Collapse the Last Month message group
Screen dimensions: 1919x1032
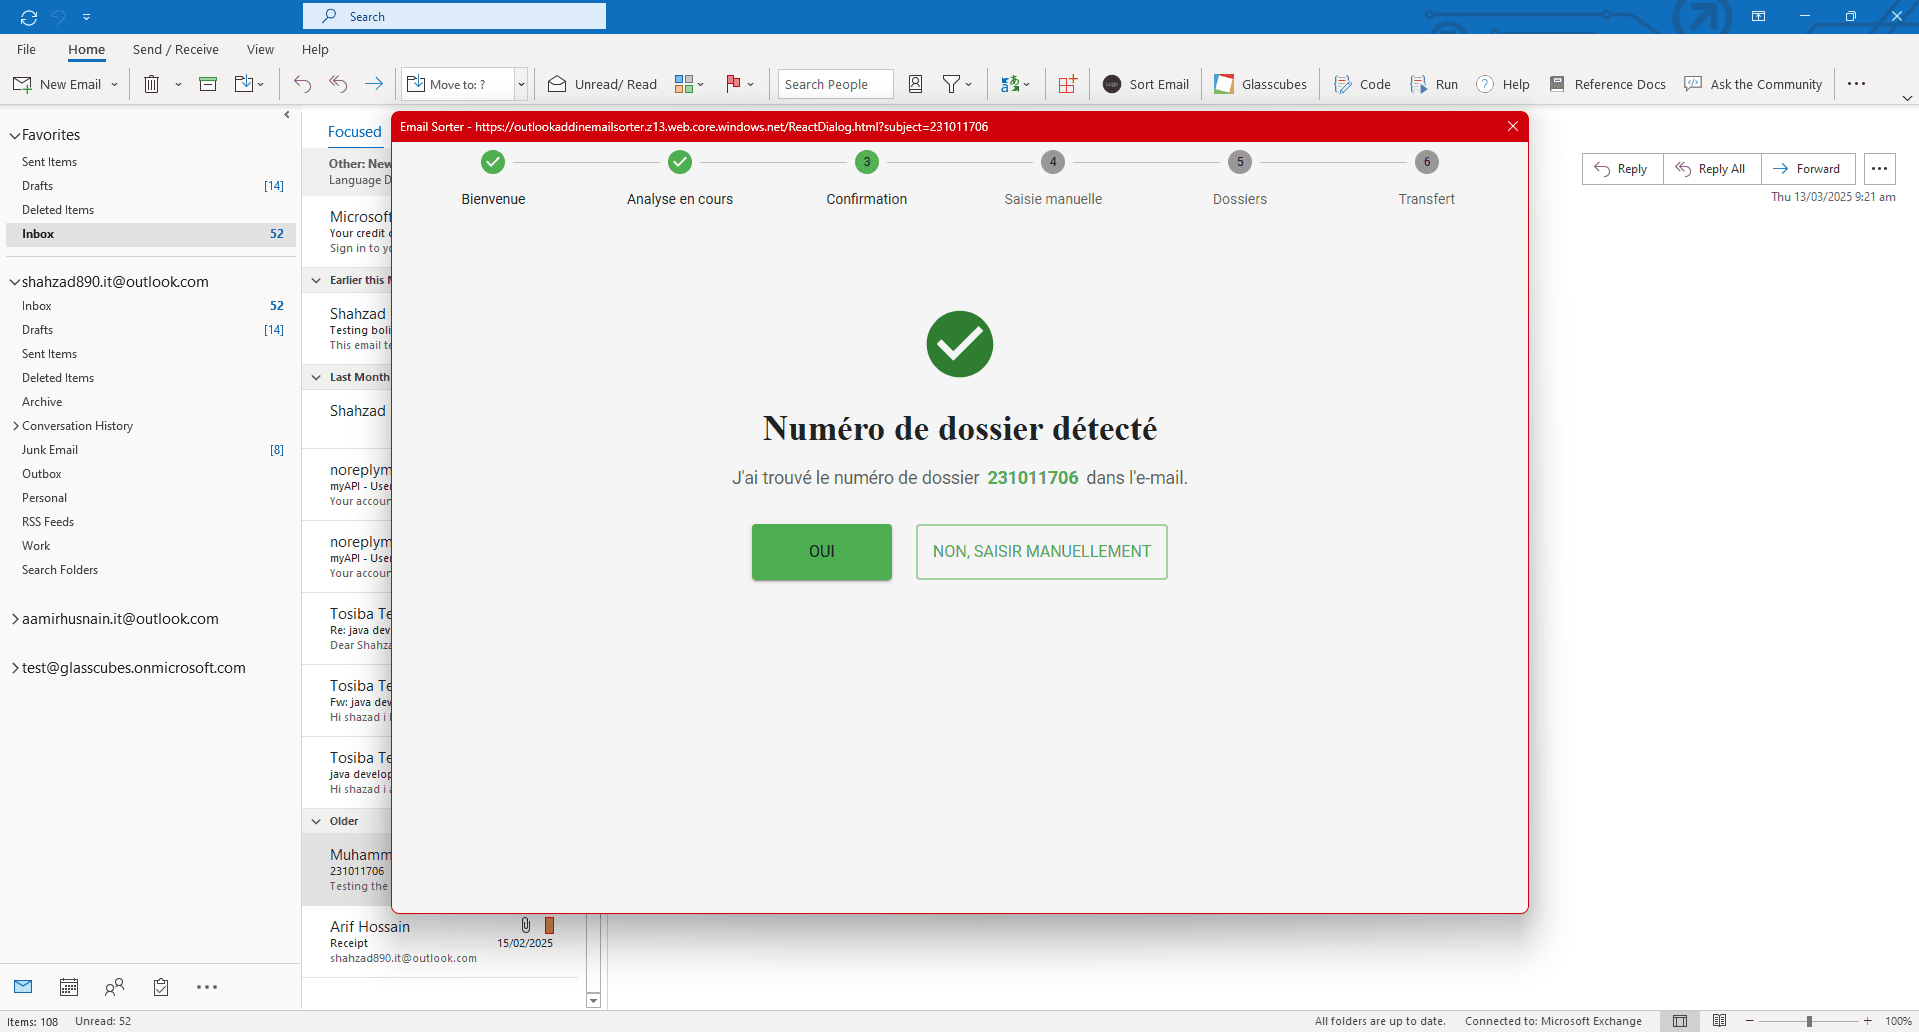(x=316, y=377)
